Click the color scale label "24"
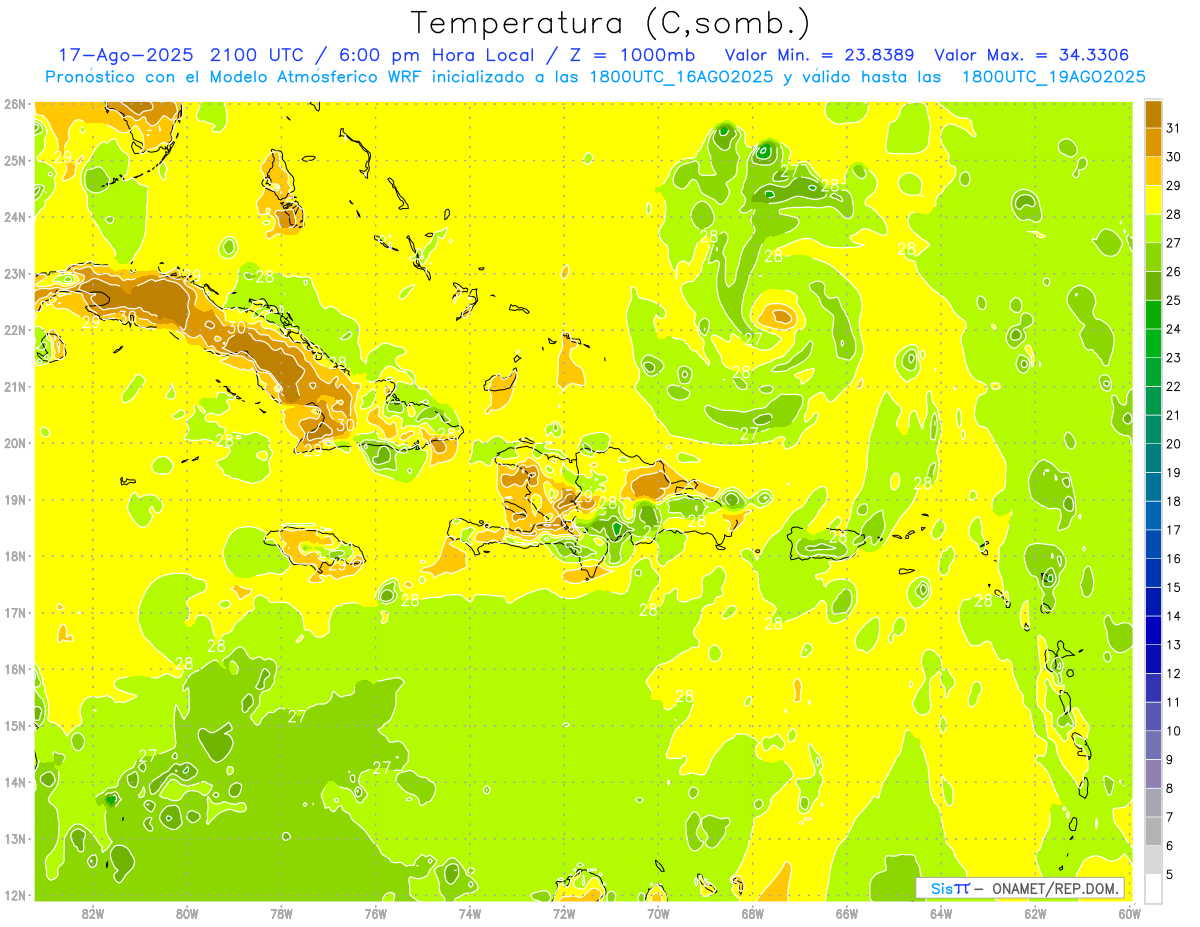Viewport: 1200px width, 927px height. point(1174,329)
